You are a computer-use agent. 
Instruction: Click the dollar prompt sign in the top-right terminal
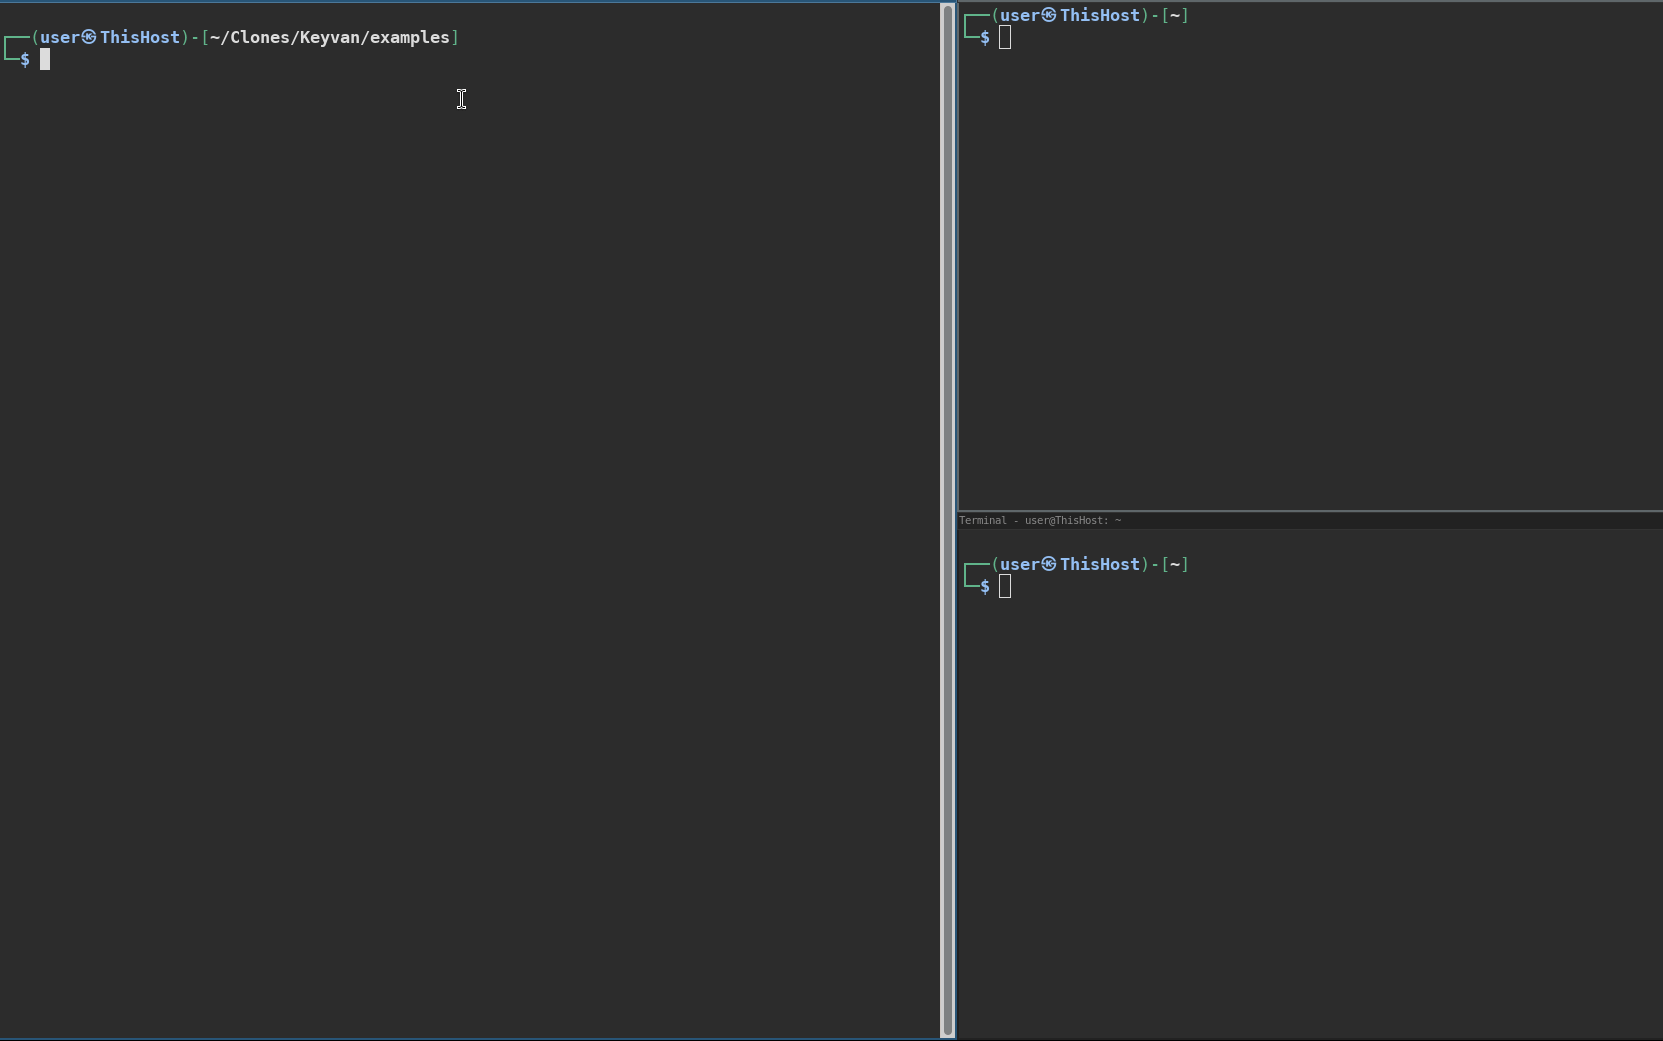point(985,38)
